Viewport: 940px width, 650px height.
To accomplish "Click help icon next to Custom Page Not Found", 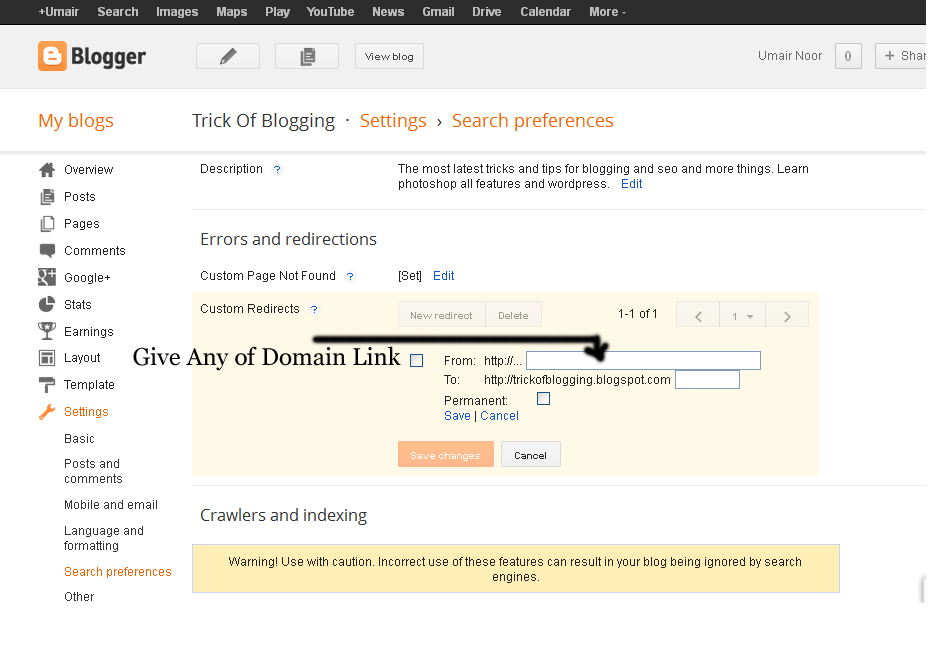I will pos(350,276).
